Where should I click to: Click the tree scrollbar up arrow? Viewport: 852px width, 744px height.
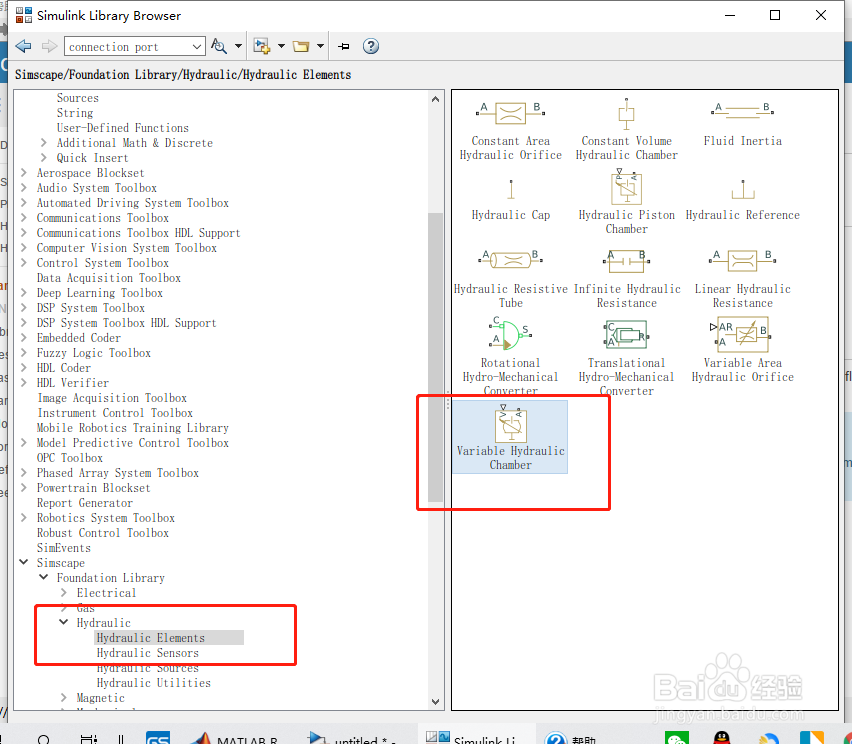coord(435,99)
